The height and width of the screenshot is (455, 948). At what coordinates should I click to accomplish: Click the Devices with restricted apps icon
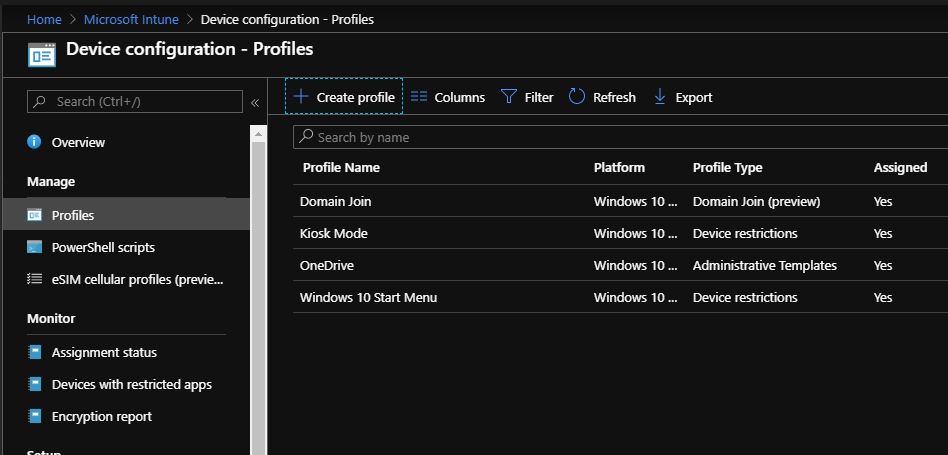coord(35,384)
